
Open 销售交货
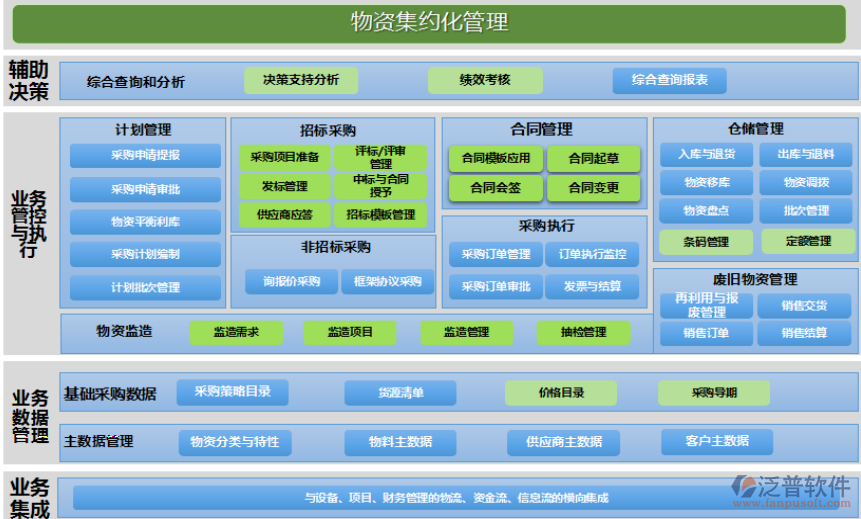tap(804, 306)
